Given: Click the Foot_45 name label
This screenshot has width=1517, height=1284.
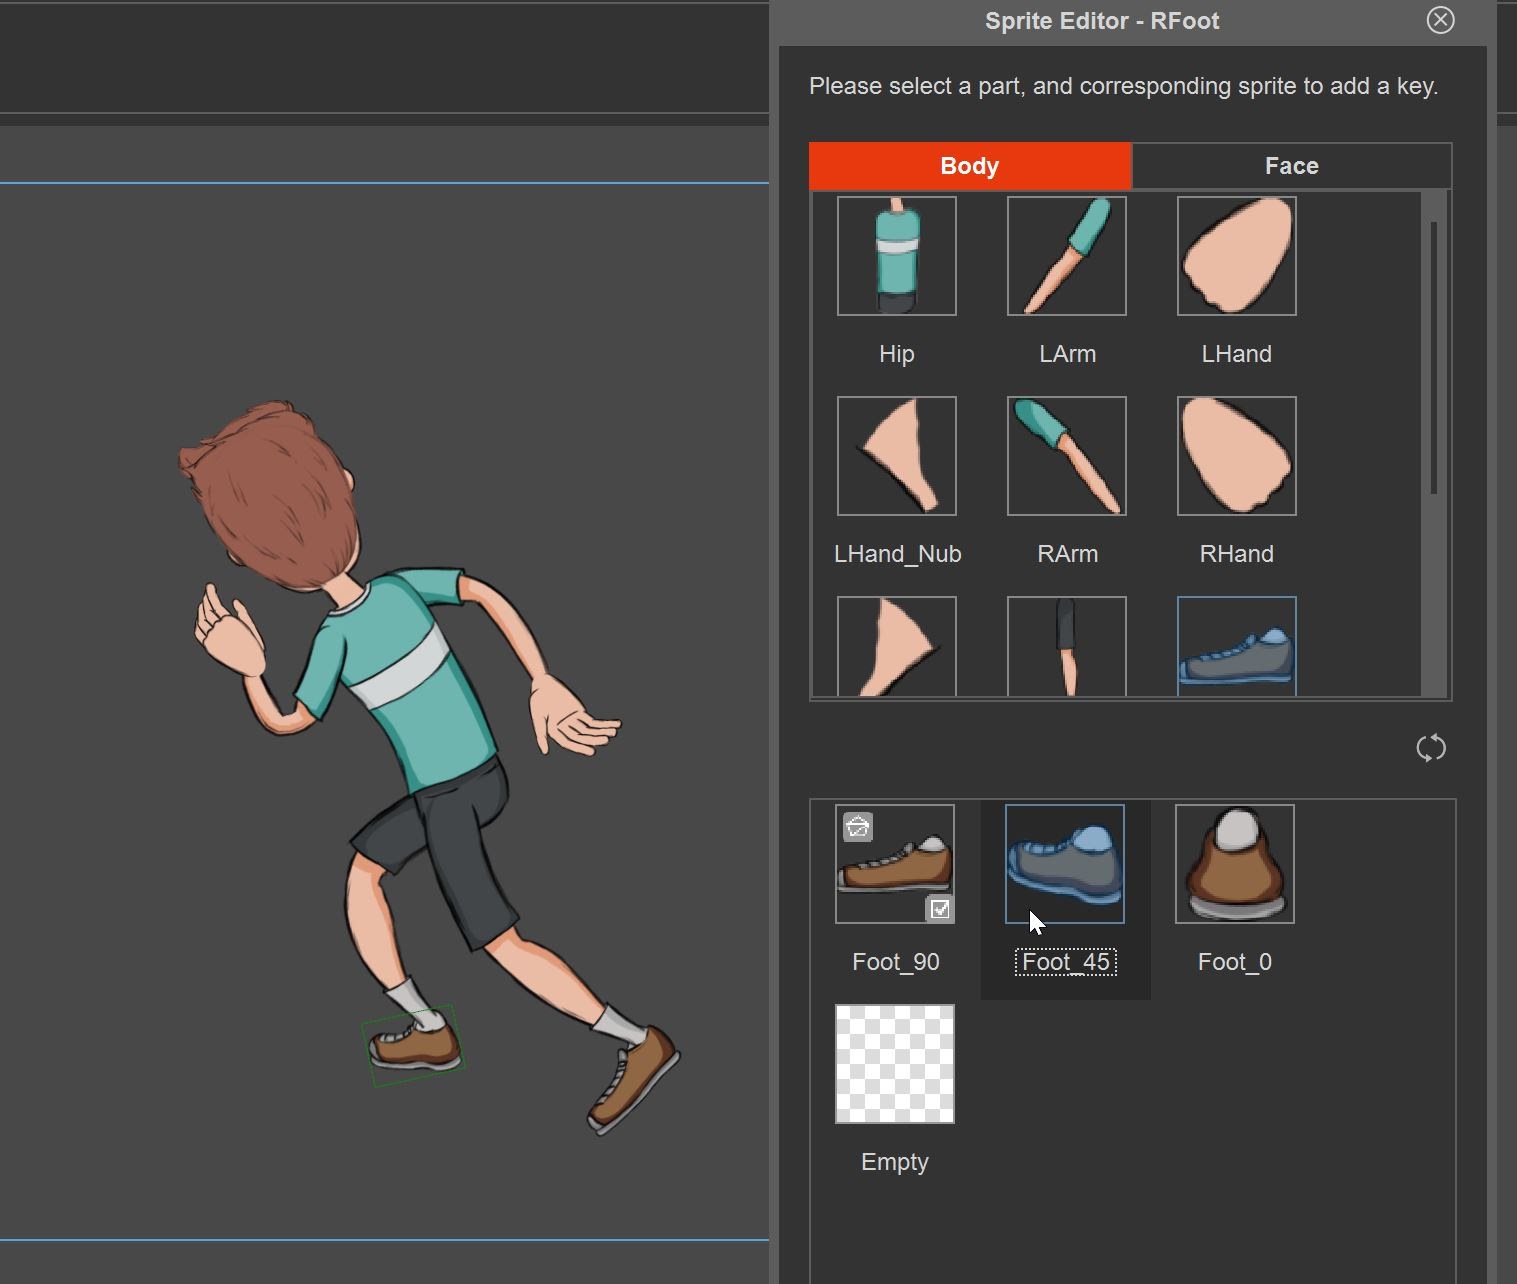Looking at the screenshot, I should pos(1065,962).
